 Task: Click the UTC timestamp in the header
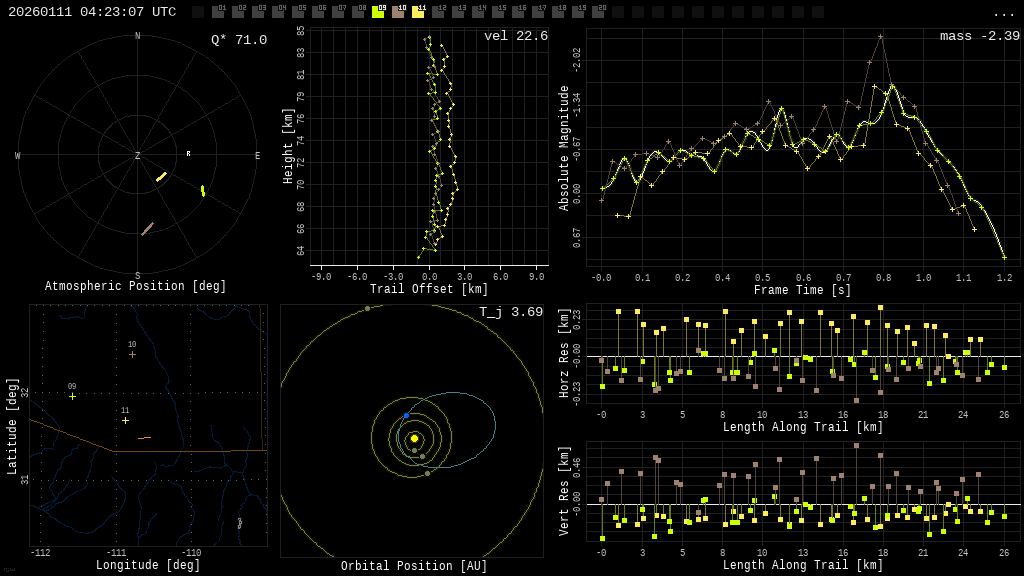pos(92,12)
